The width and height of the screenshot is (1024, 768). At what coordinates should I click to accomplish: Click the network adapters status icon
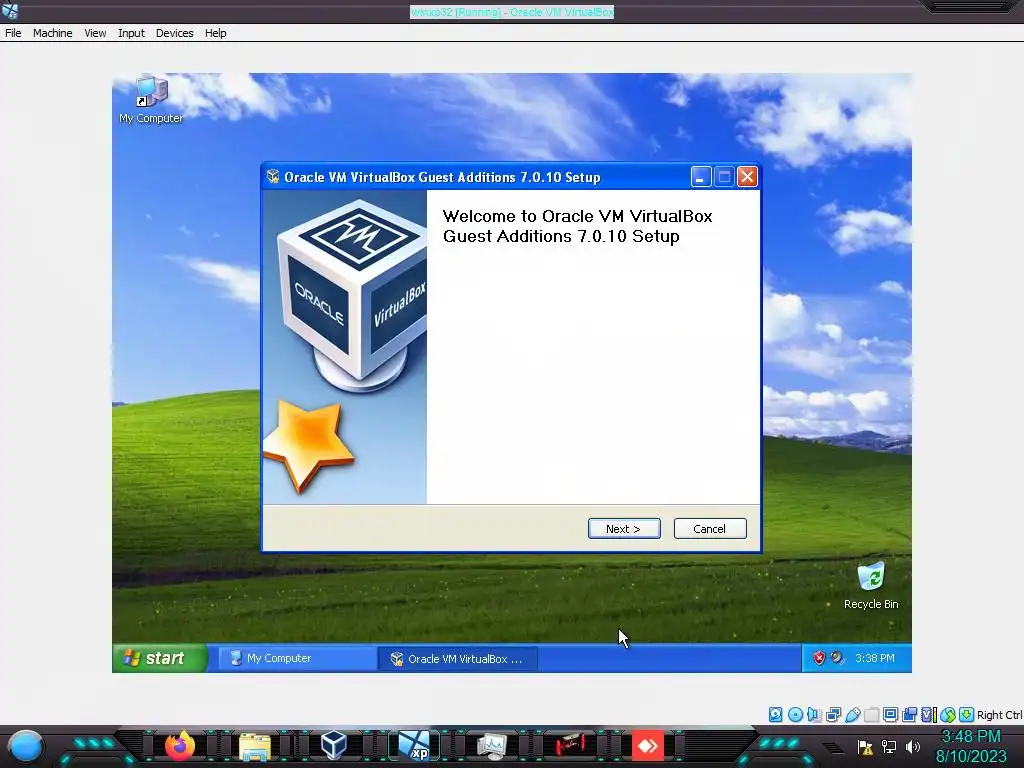click(x=833, y=714)
